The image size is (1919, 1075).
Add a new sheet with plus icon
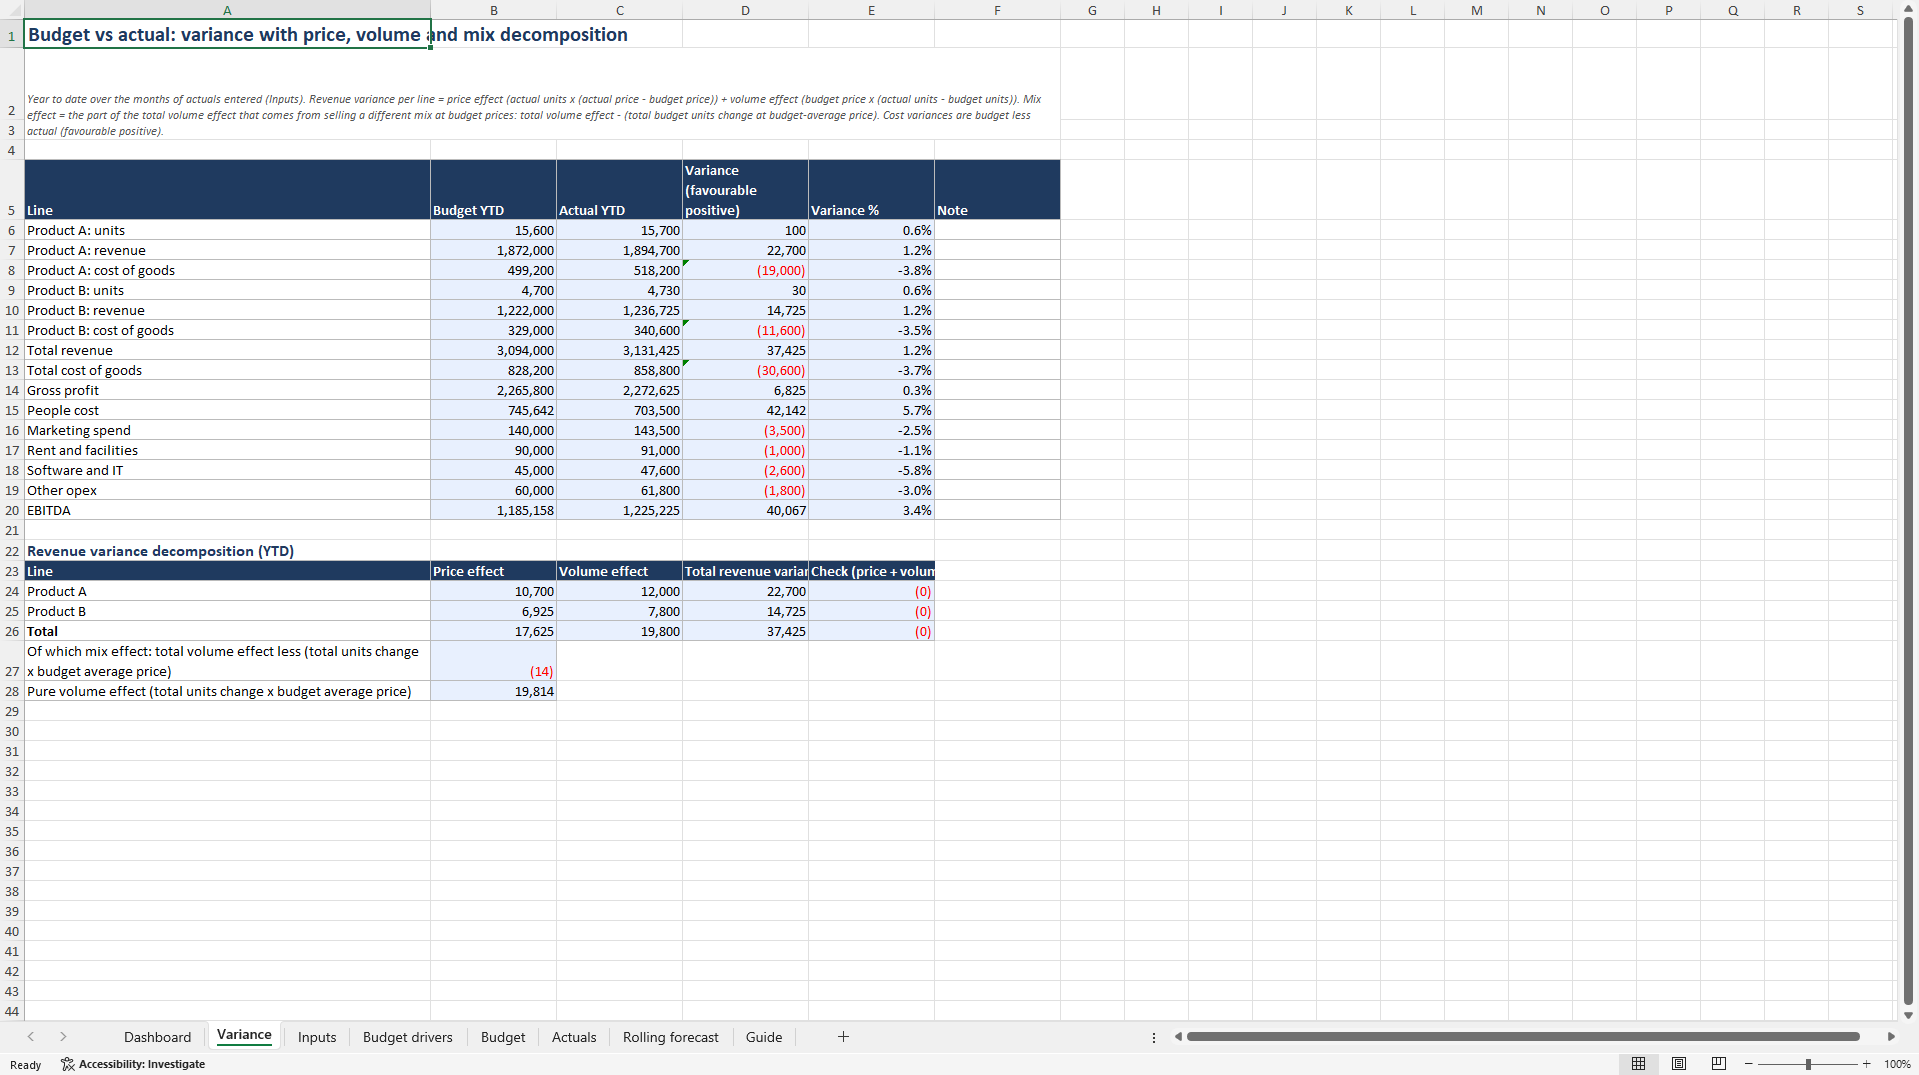843,1037
